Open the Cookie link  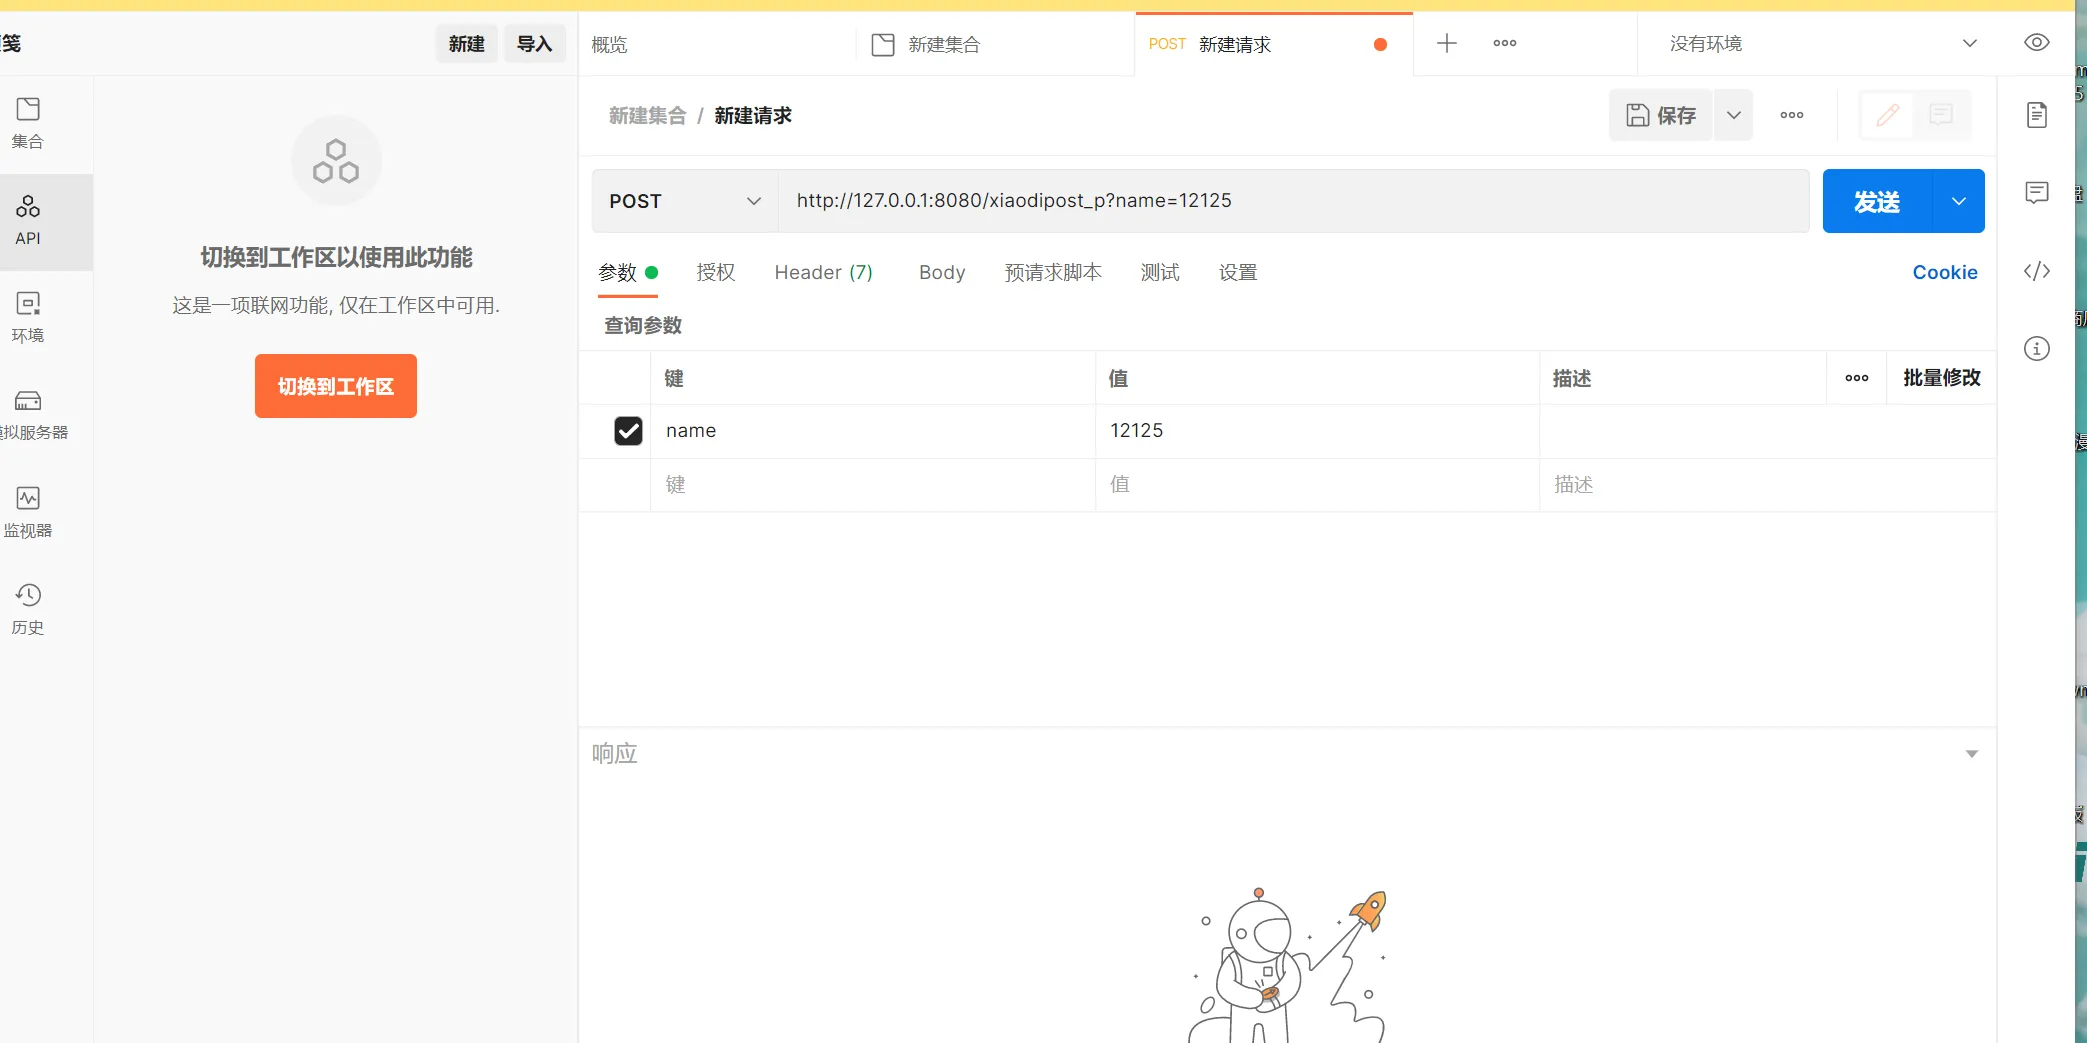tap(1944, 272)
